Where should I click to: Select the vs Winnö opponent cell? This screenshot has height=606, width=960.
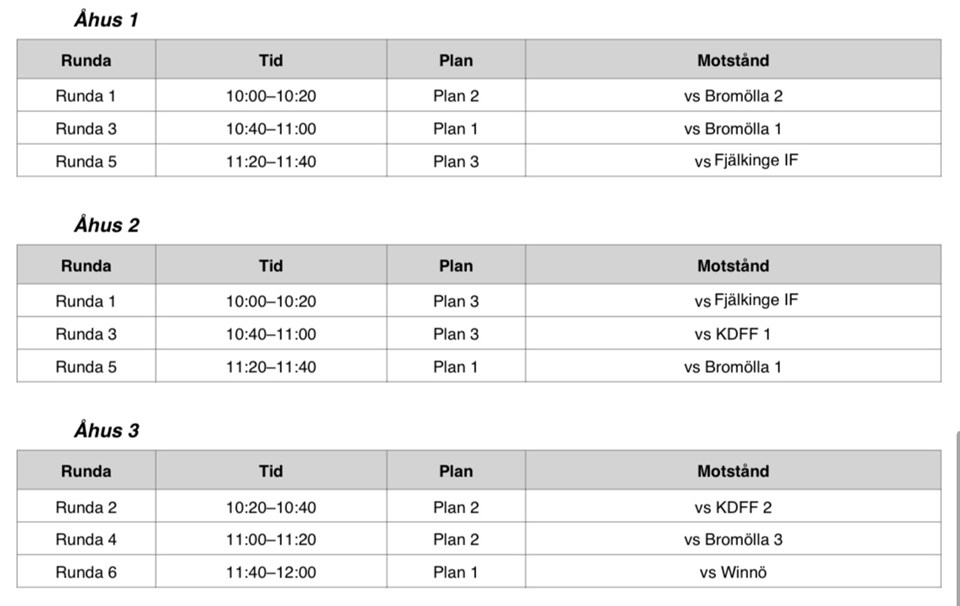(x=733, y=573)
